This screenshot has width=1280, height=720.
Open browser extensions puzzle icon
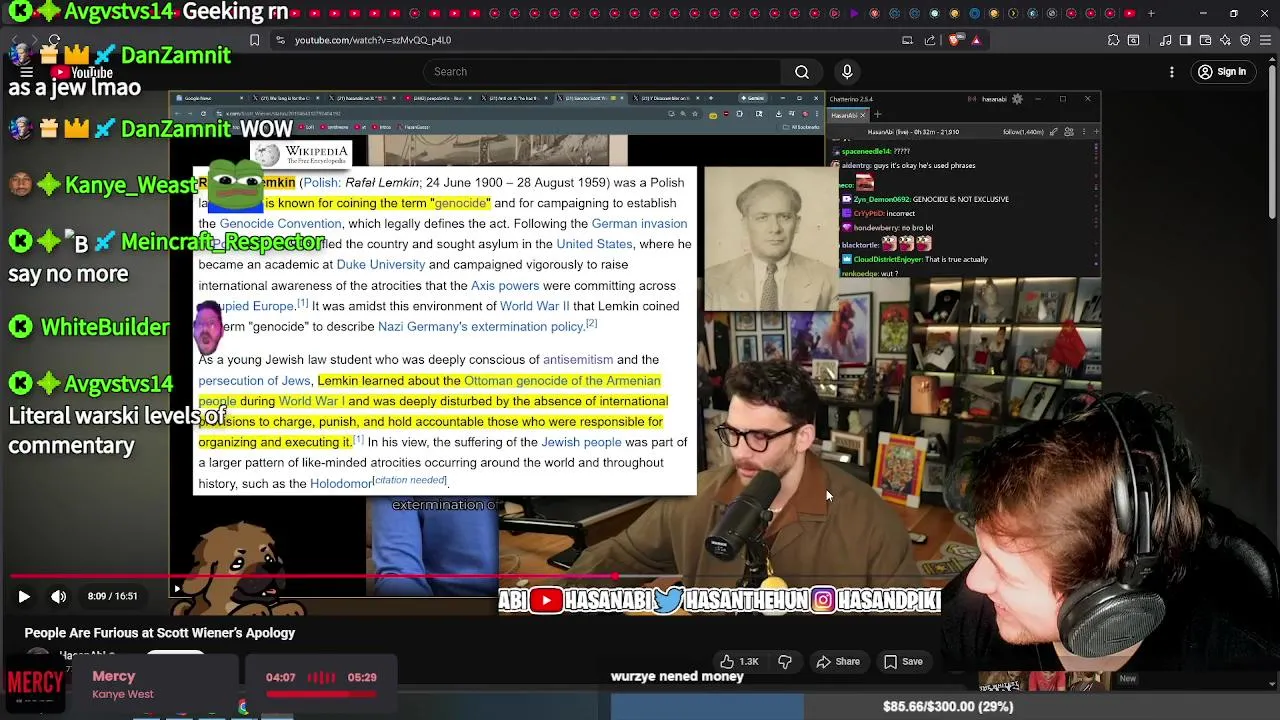[x=1113, y=40]
